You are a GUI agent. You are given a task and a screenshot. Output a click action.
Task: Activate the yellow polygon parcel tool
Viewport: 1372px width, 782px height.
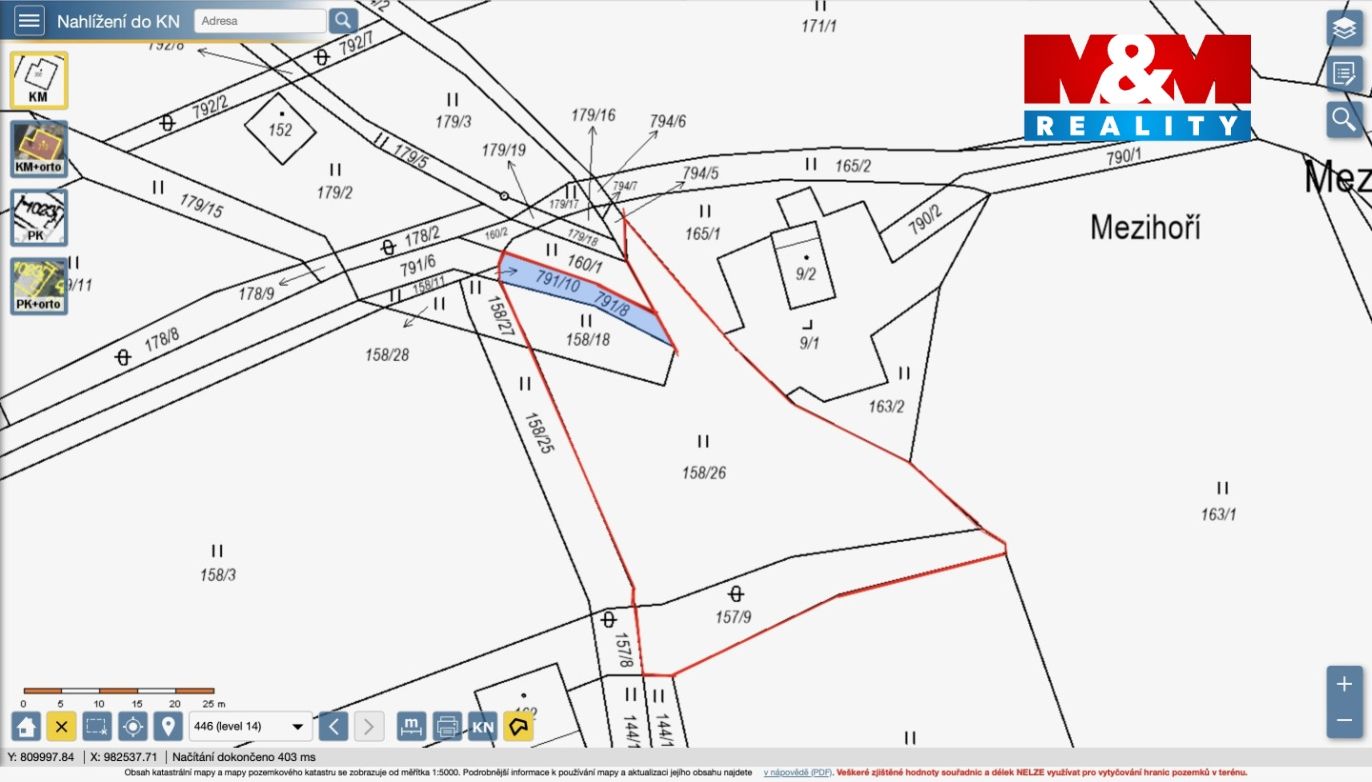[518, 726]
